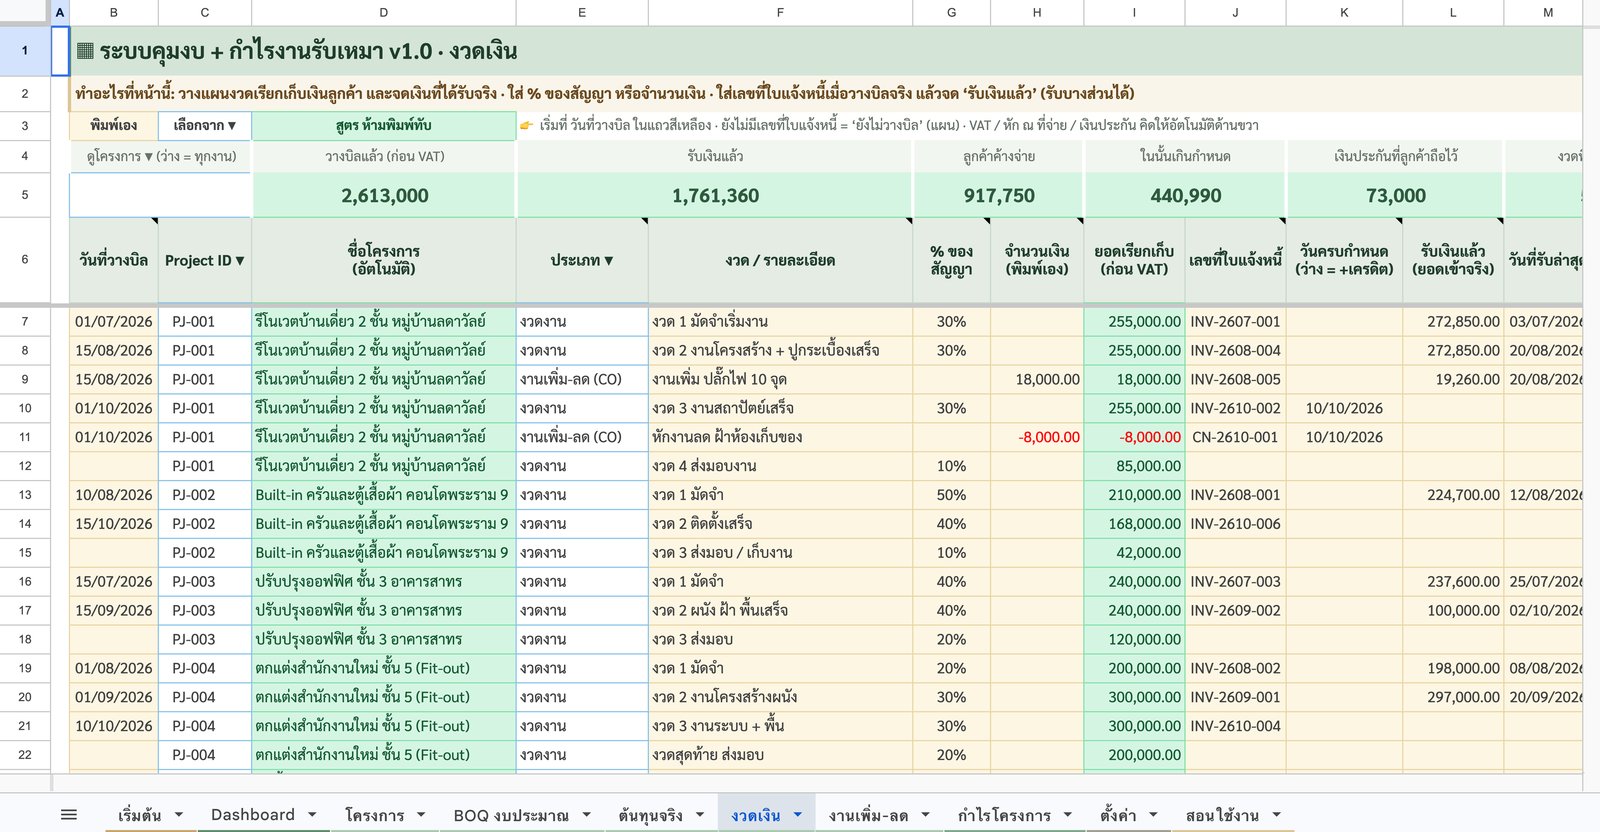This screenshot has height=832, width=1600.
Task: Click invoice cell INV-2607-001
Action: [x=1235, y=322]
